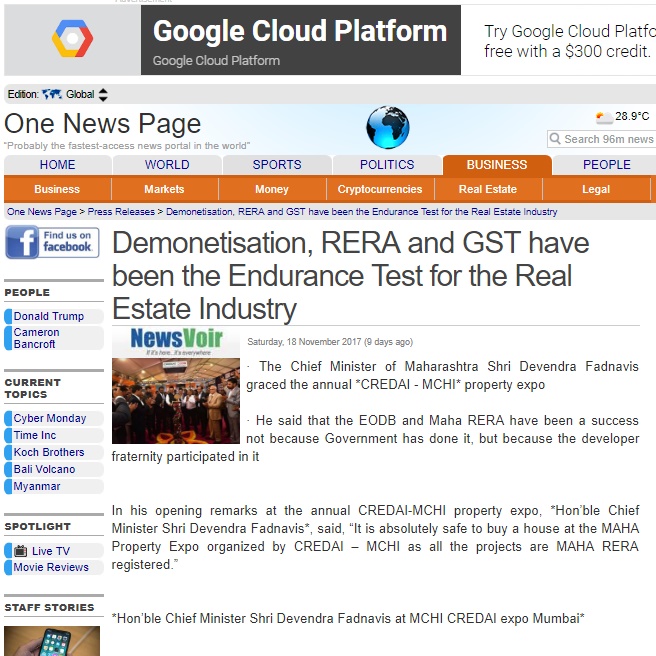Open the Bali Volcano topic
The height and width of the screenshot is (656, 656).
tap(44, 469)
